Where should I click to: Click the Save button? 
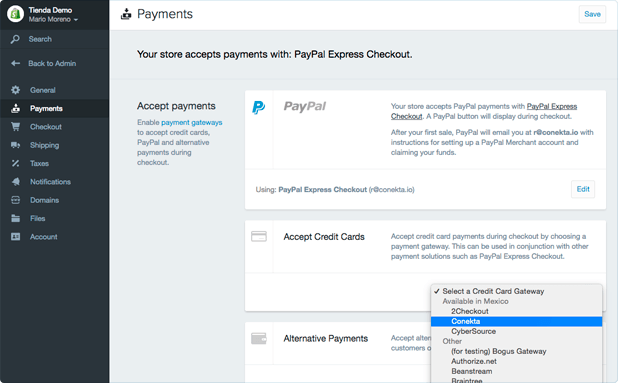click(x=592, y=14)
